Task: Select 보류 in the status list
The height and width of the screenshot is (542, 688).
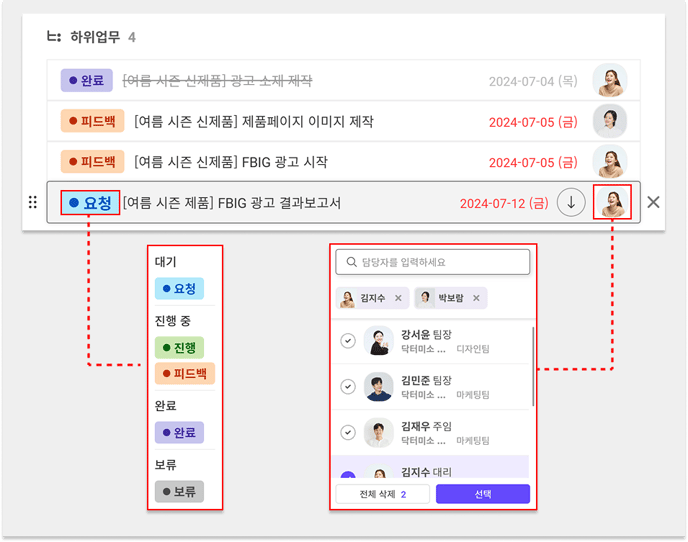Action: [x=179, y=492]
